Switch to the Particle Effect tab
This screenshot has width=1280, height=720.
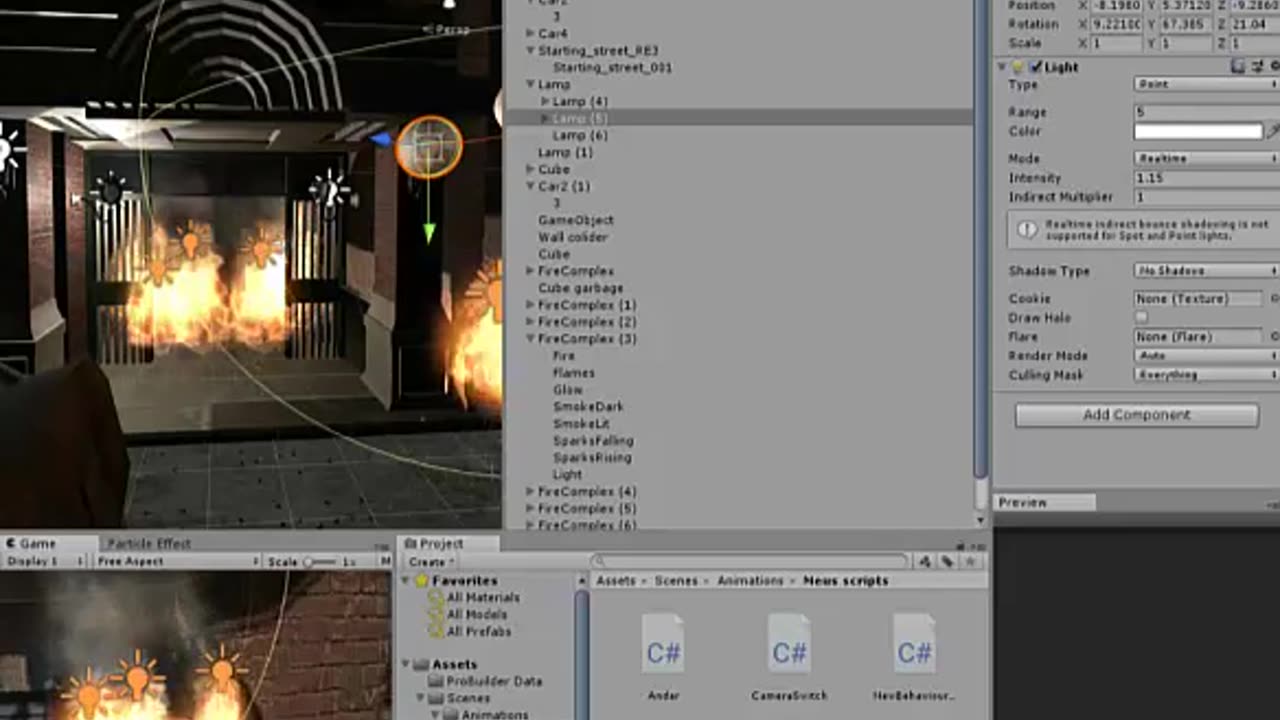[149, 543]
